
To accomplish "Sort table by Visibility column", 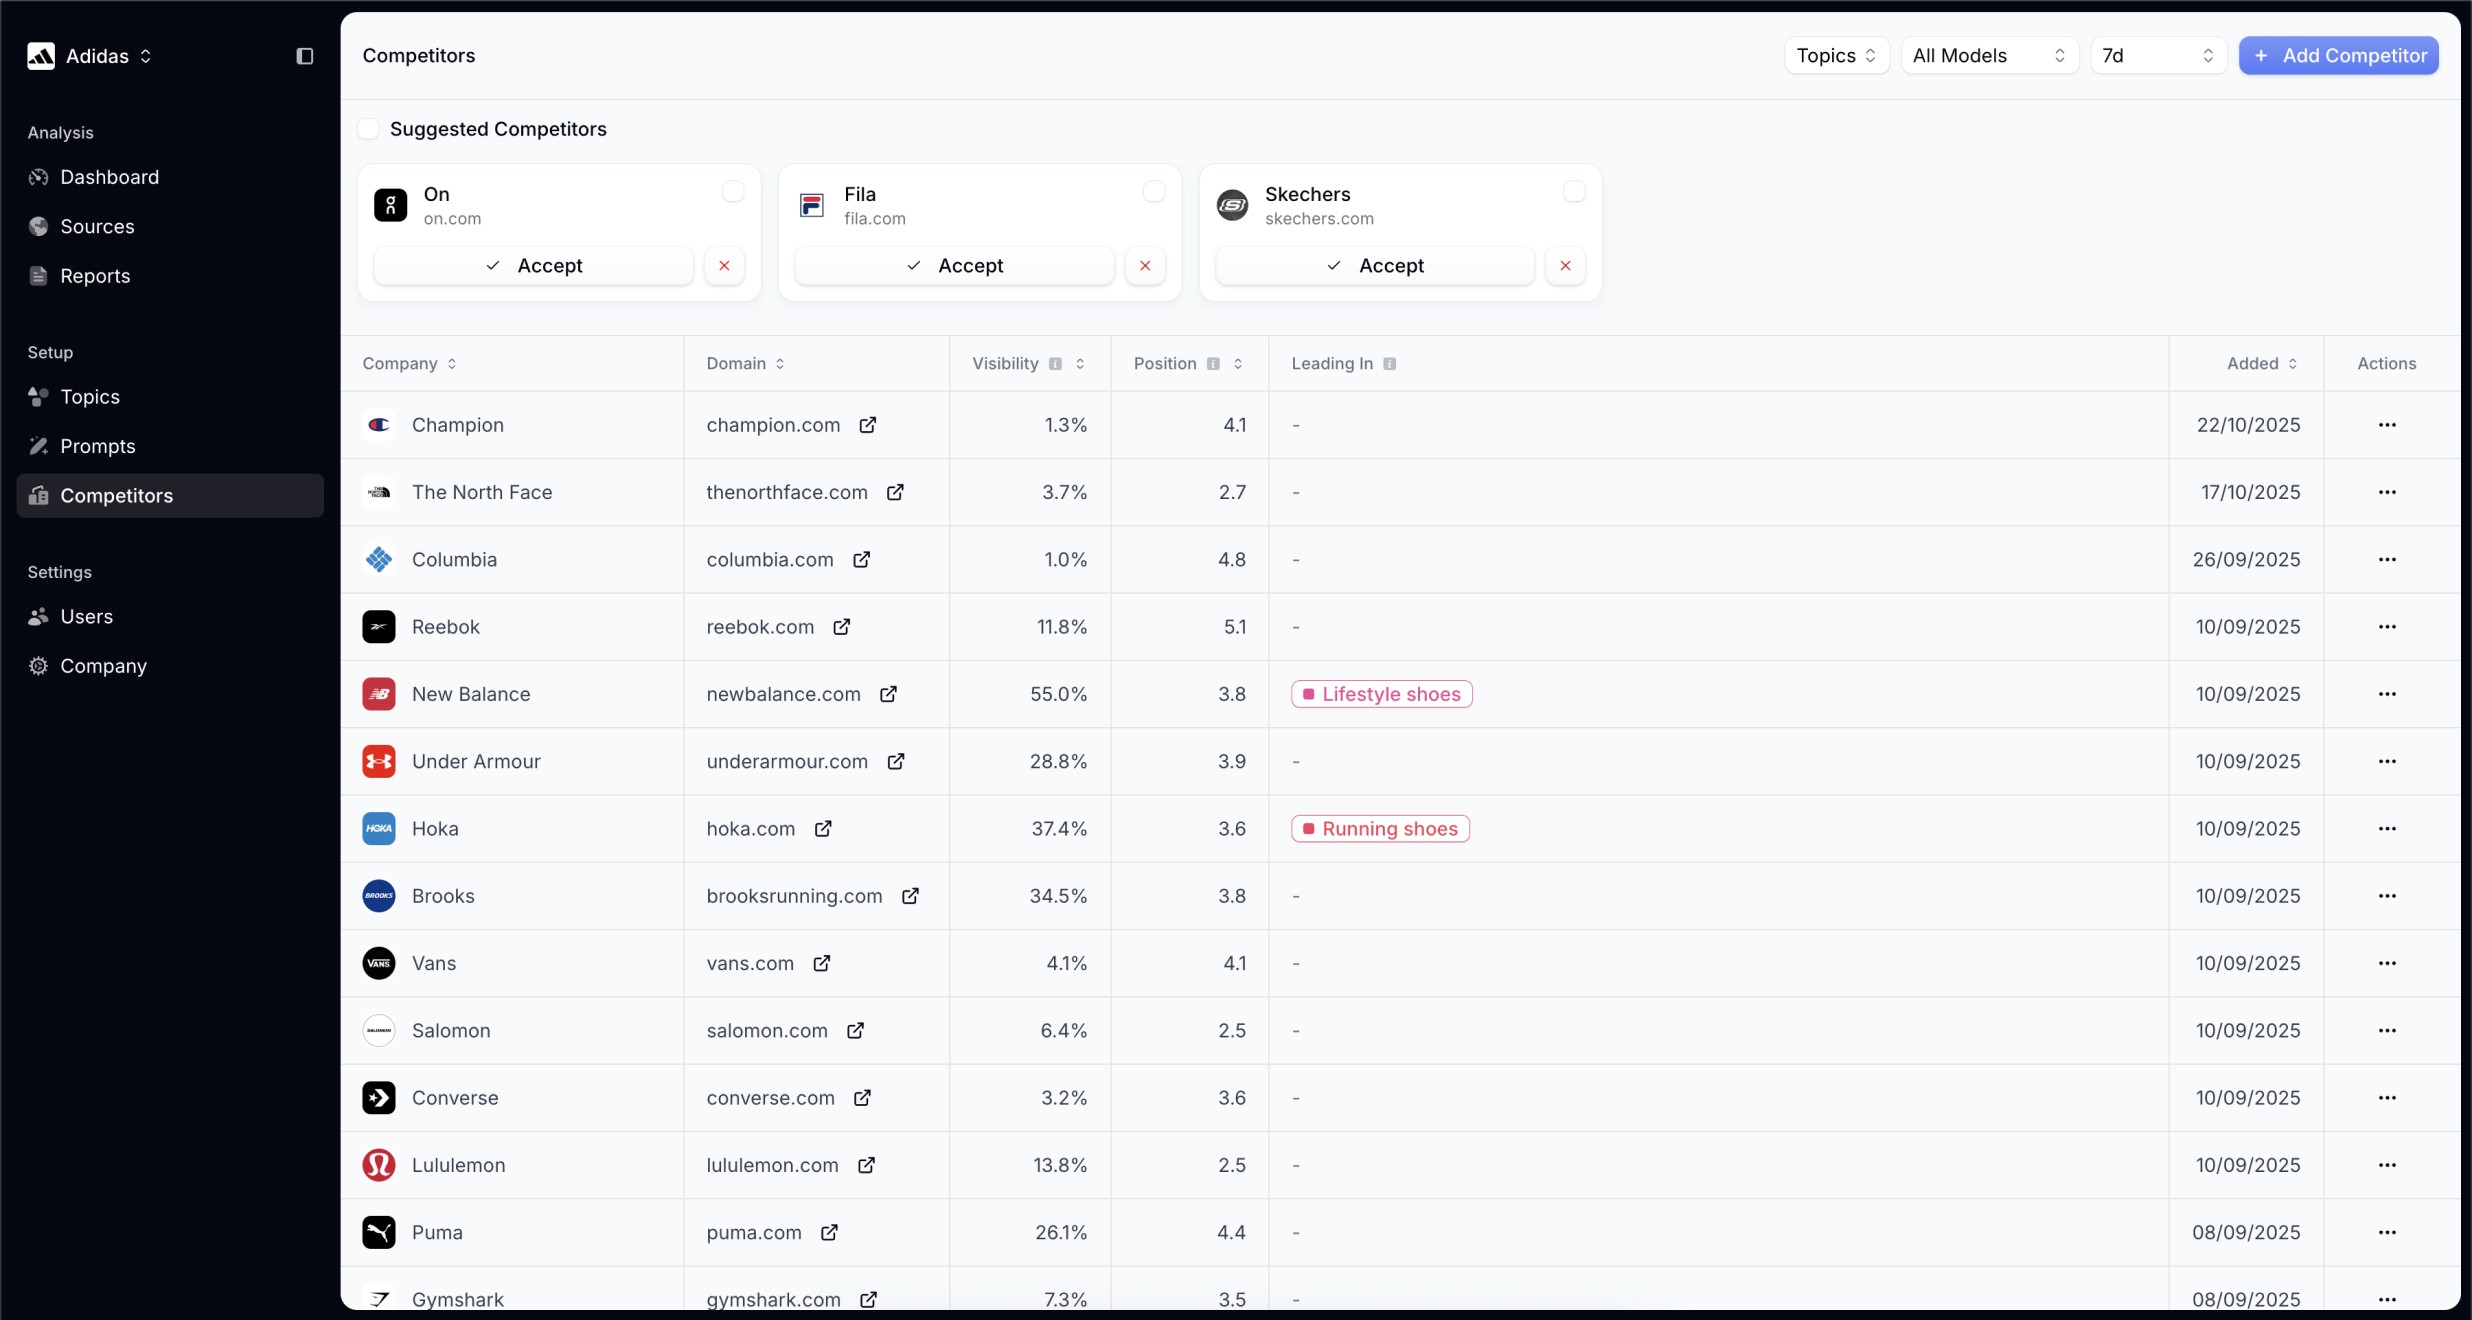I will 1080,364.
